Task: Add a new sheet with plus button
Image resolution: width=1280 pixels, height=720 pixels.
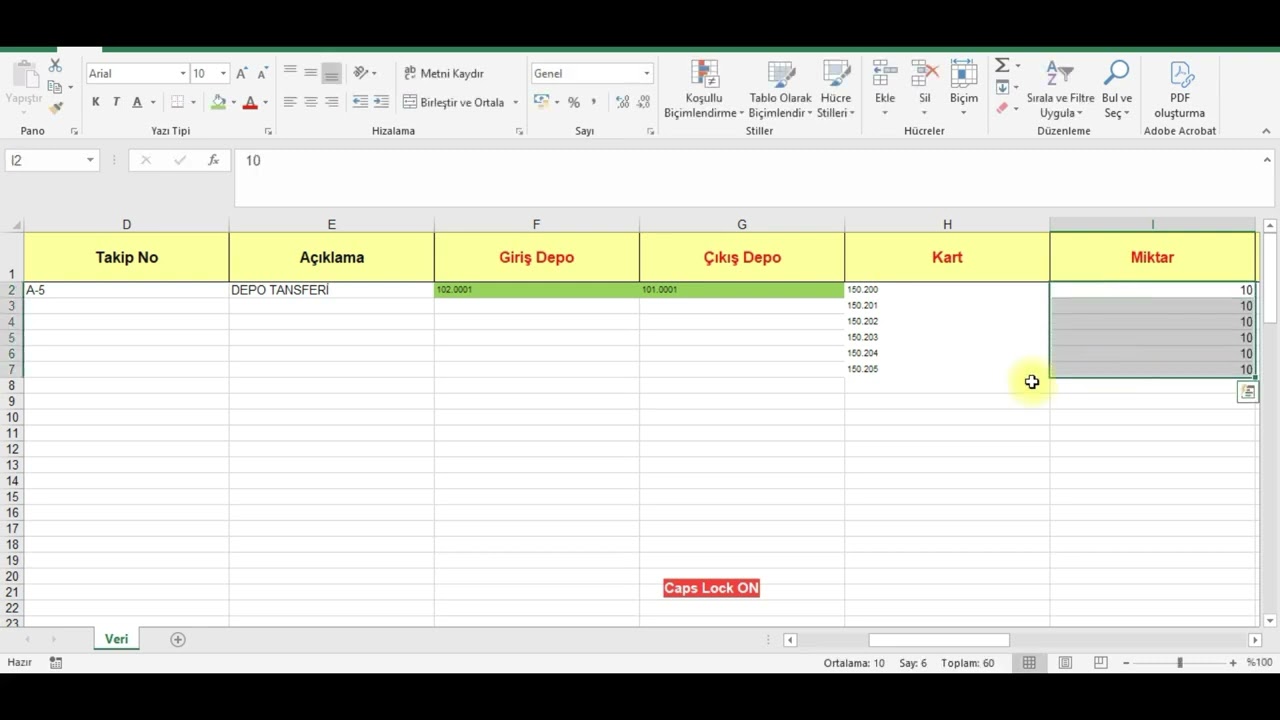Action: point(178,639)
